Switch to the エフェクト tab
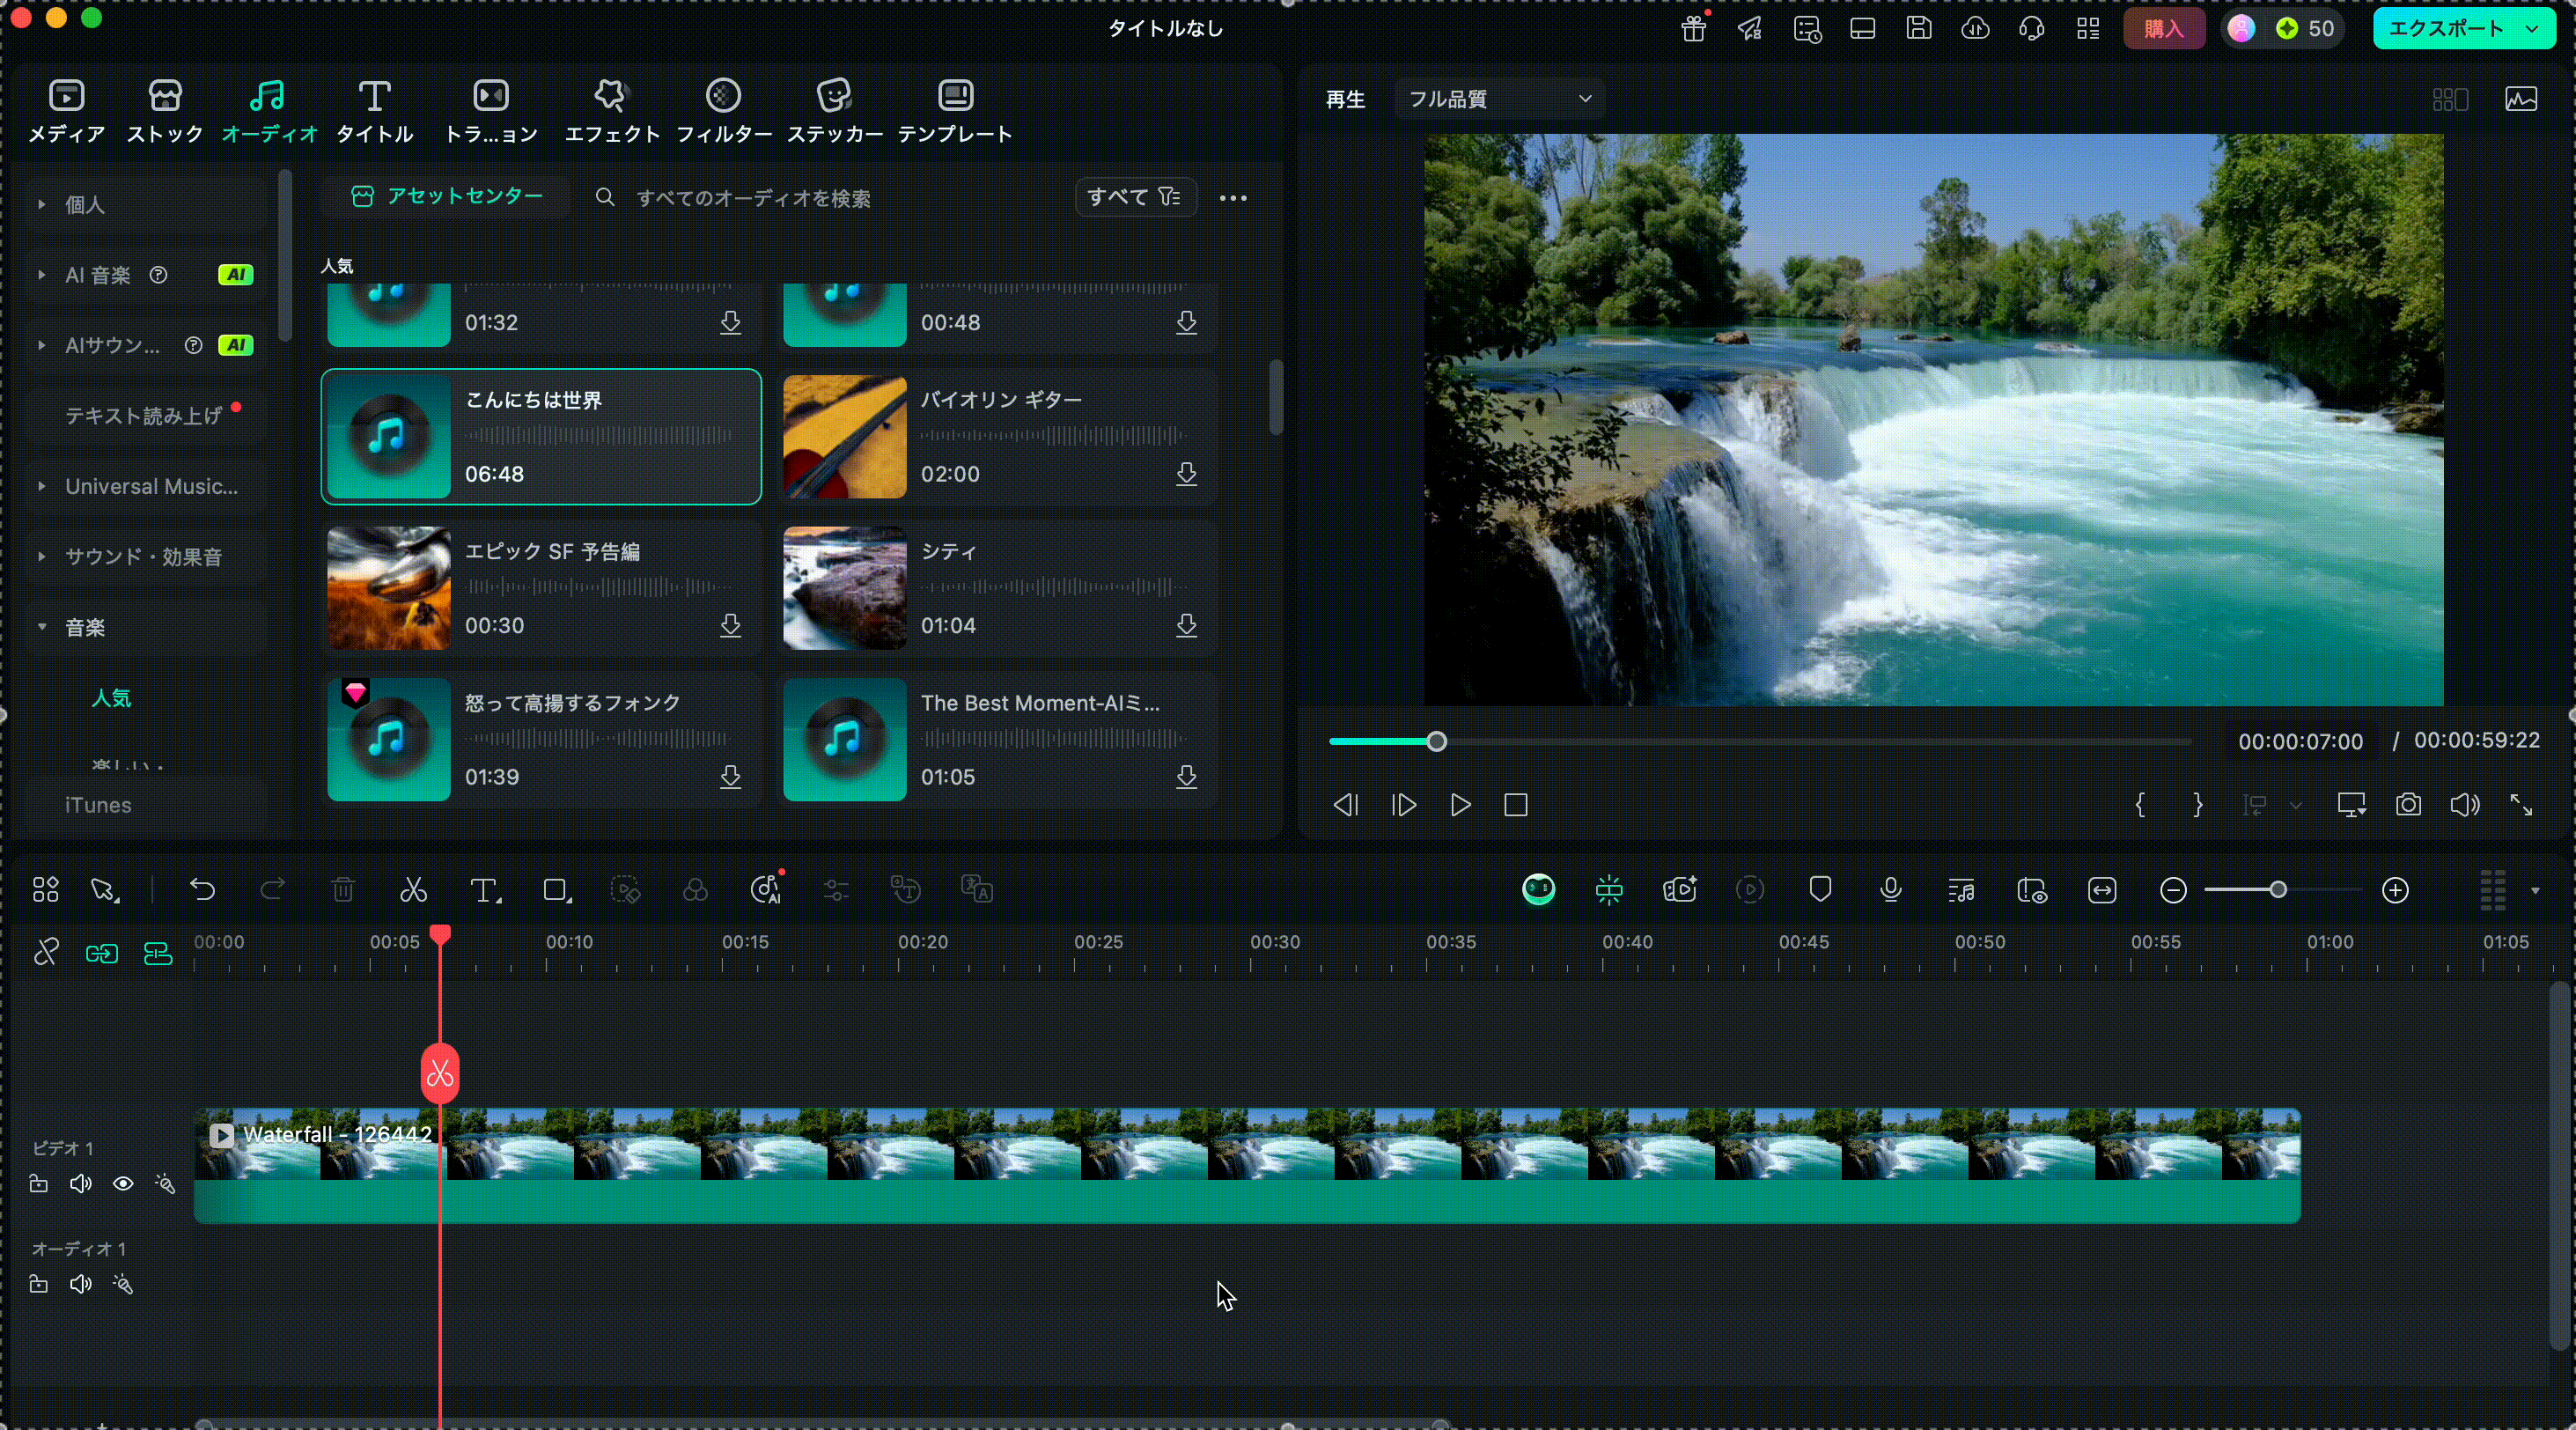This screenshot has height=1430, width=2576. click(x=612, y=110)
